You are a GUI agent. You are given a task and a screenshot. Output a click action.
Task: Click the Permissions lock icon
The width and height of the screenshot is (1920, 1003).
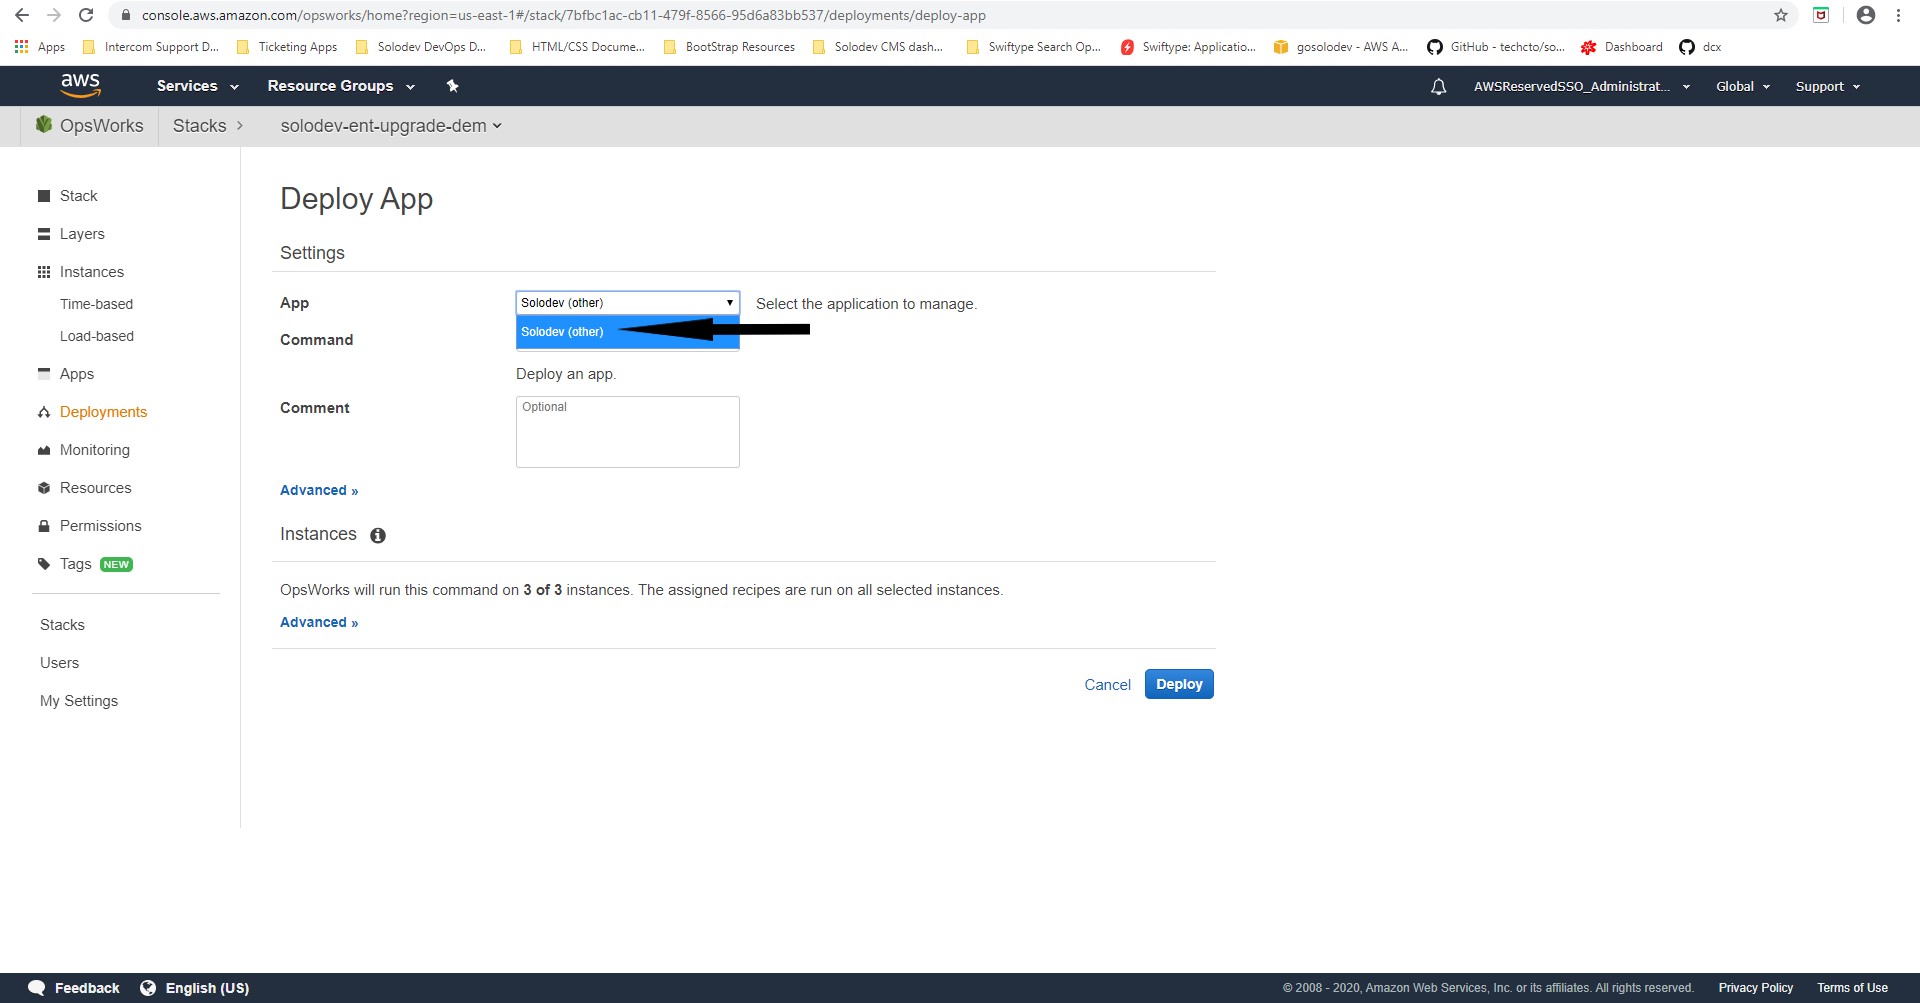44,526
